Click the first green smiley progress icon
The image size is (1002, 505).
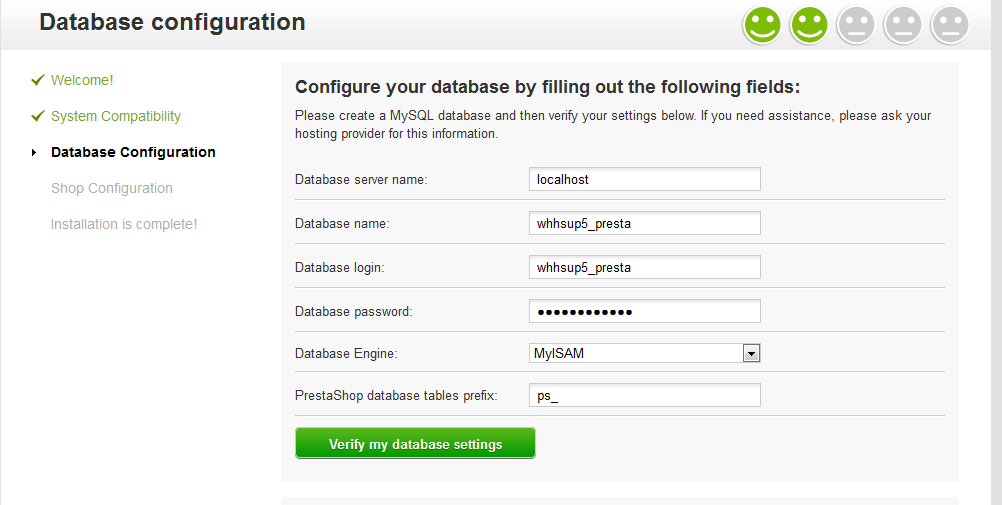pos(762,24)
